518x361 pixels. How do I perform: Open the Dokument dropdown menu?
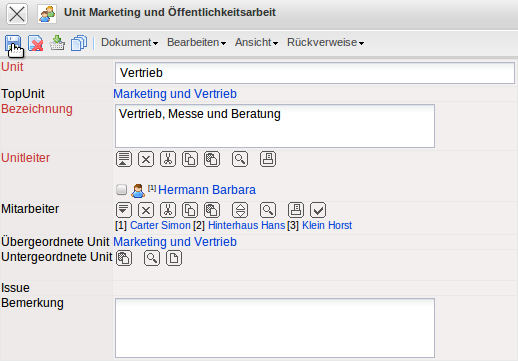point(129,43)
